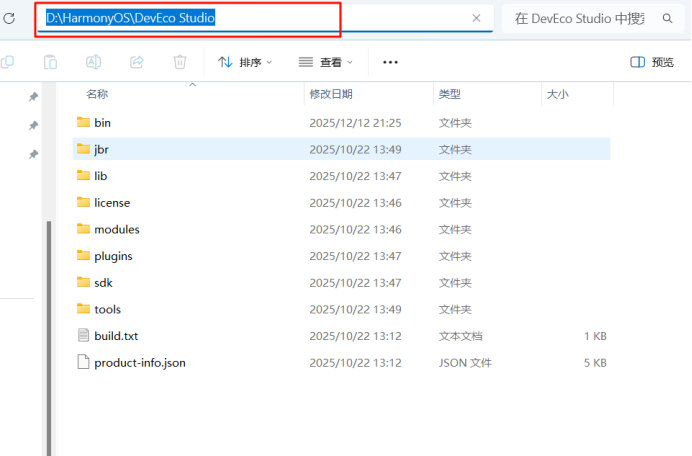
Task: Click the date 2025/10/22 13:49 of tools
Action: (355, 309)
